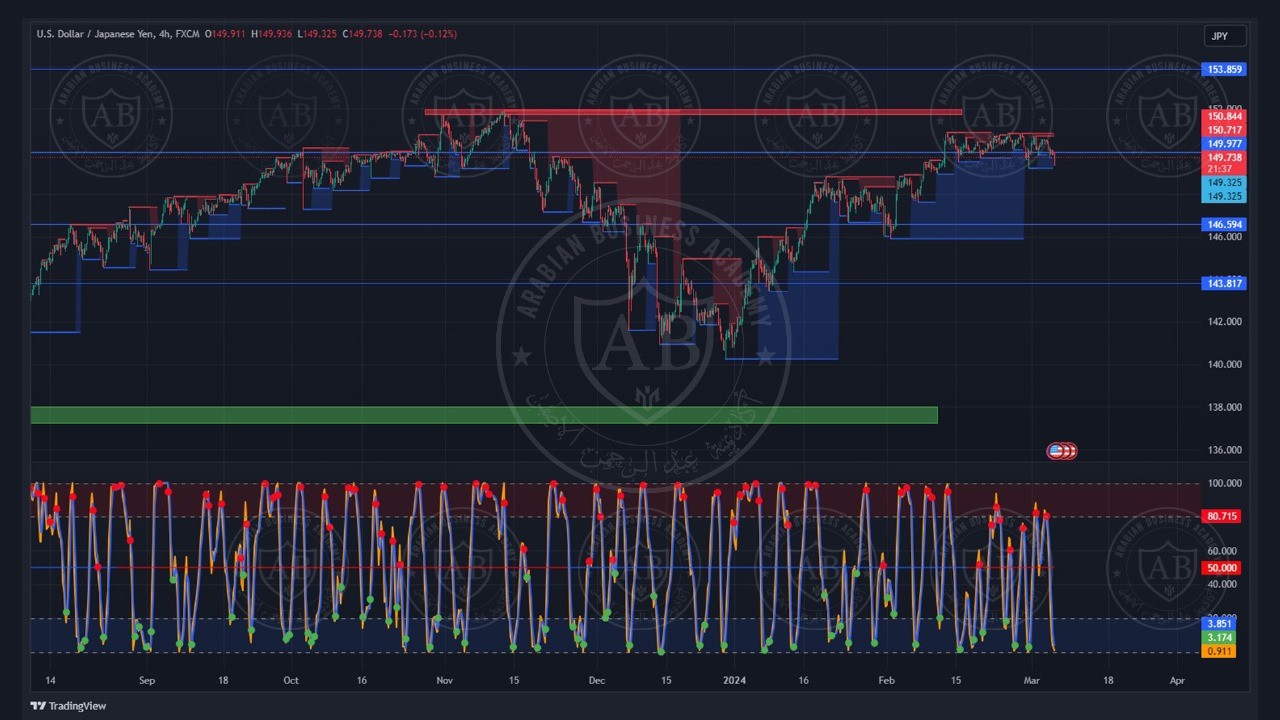This screenshot has height=720, width=1280.
Task: Click the L149.325 low value in header
Action: [x=318, y=34]
